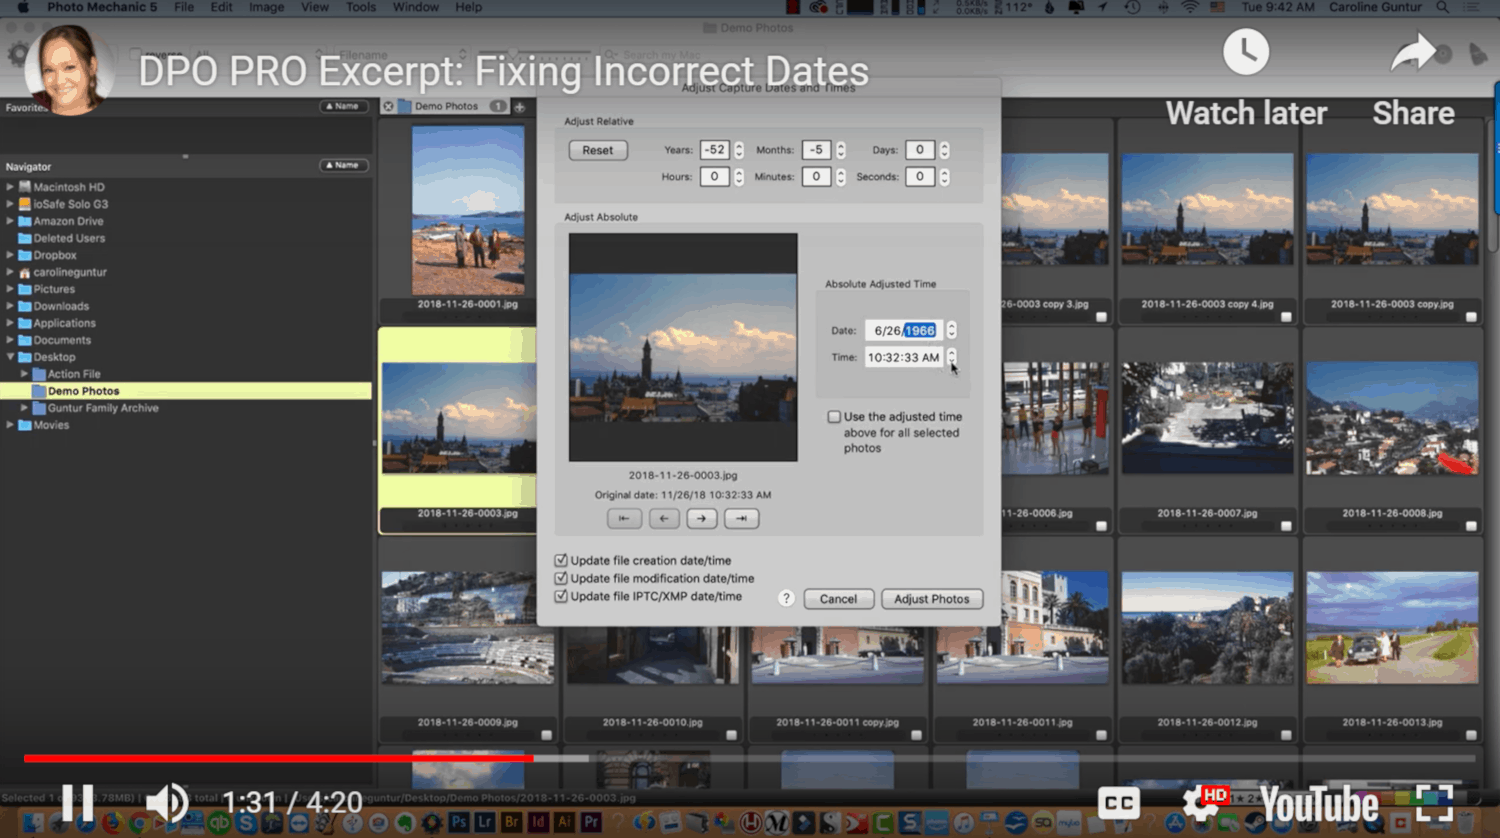Uncheck Update file modification date/time
This screenshot has width=1500, height=838.
561,579
